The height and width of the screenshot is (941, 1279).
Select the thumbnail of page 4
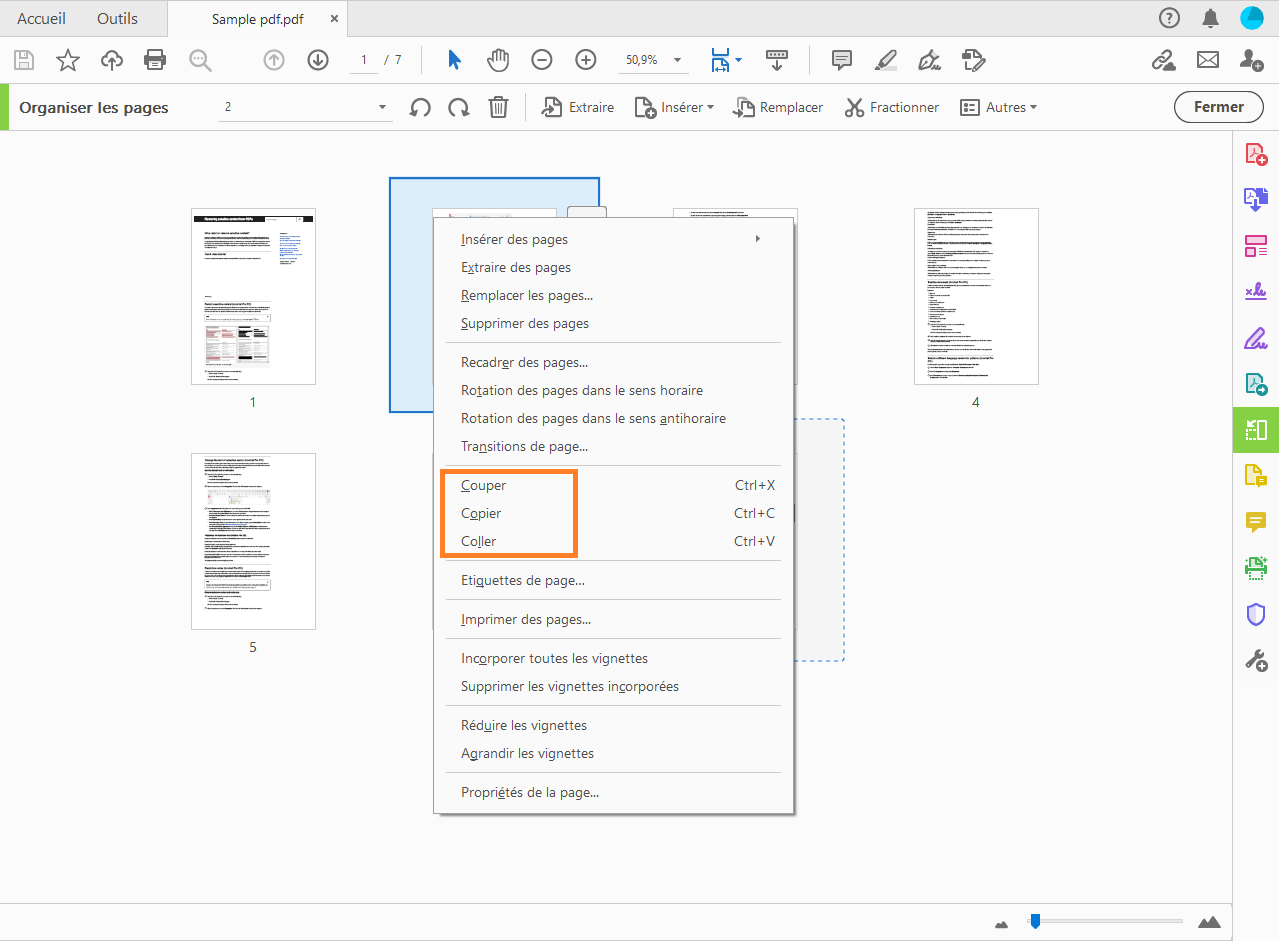pyautogui.click(x=975, y=295)
